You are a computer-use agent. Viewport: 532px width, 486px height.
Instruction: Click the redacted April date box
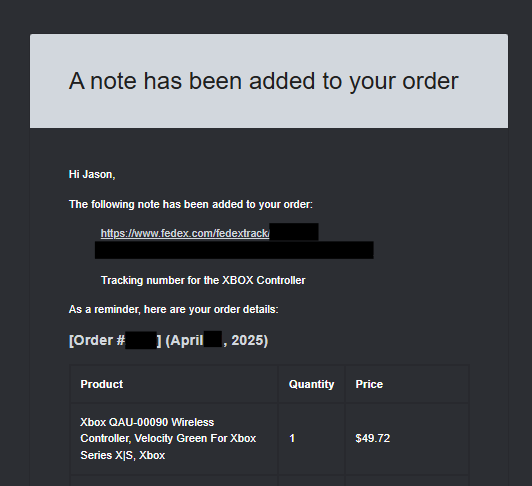pyautogui.click(x=213, y=339)
